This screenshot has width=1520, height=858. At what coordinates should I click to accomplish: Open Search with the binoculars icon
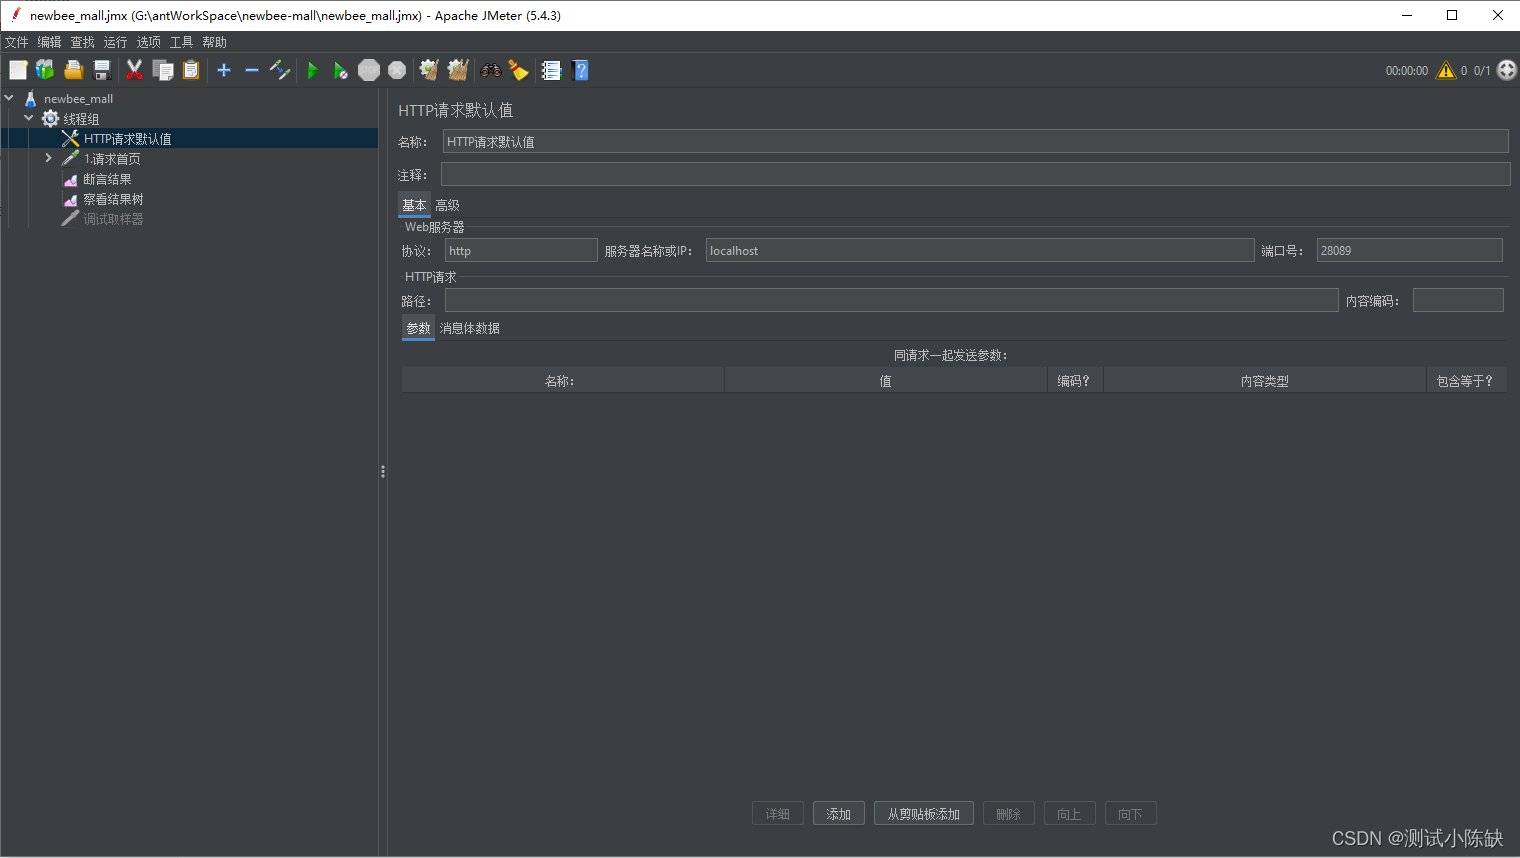tap(490, 70)
